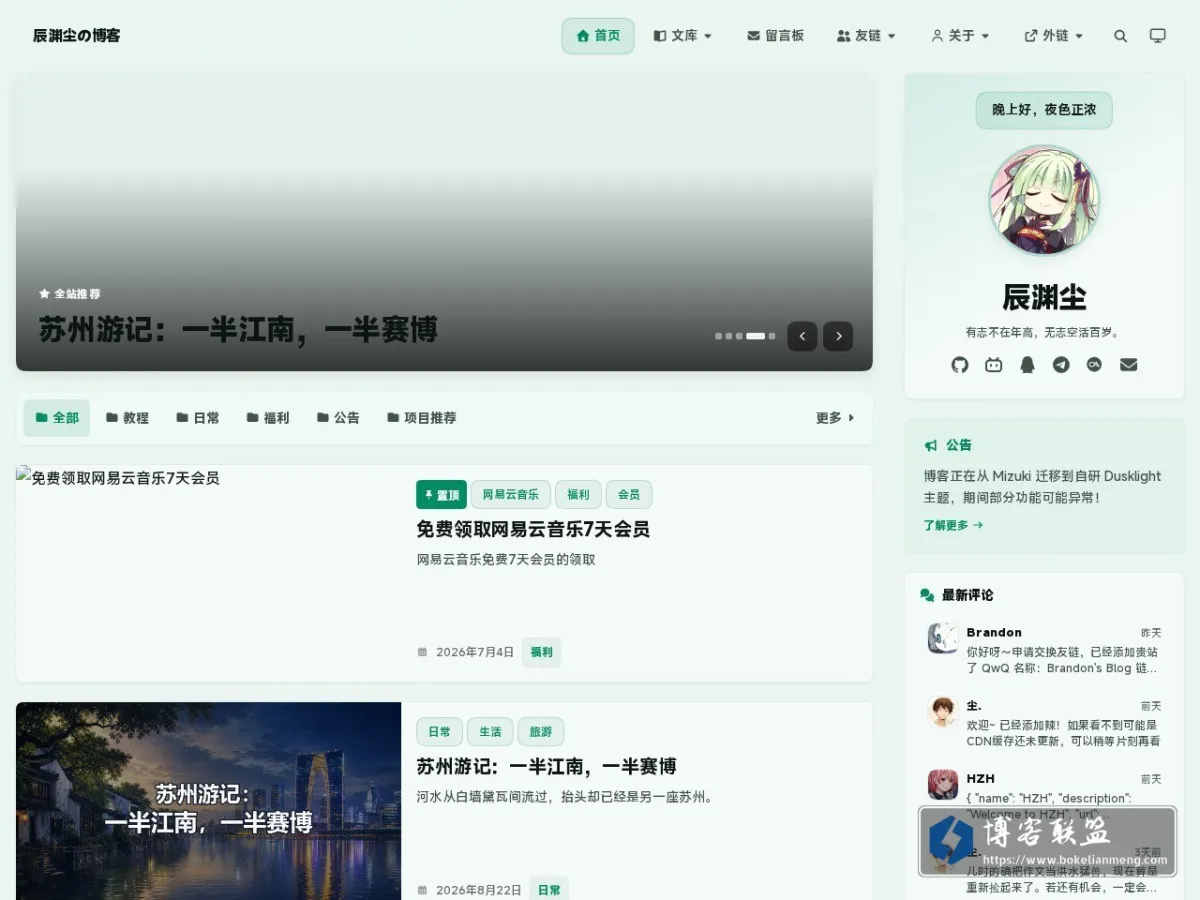The image size is (1200, 900).
Task: Open the Bilibili profile icon
Action: pyautogui.click(x=994, y=365)
